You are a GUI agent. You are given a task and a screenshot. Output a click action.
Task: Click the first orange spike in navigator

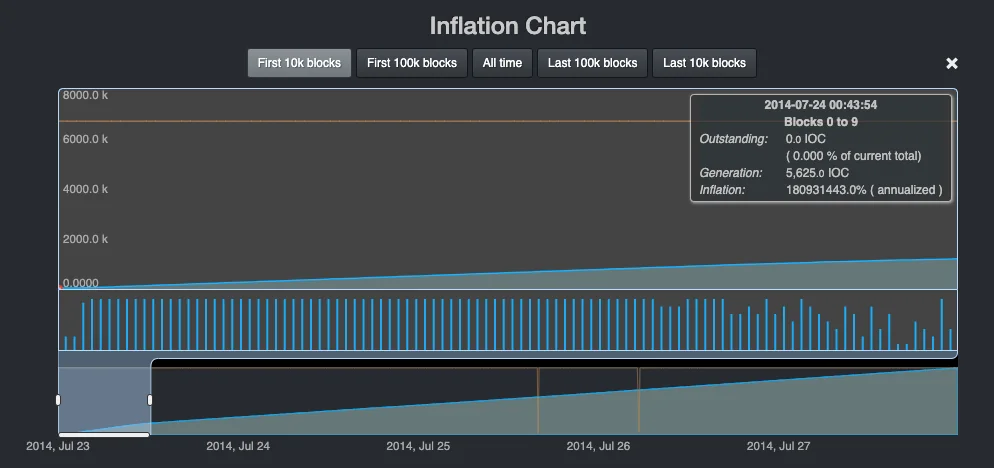point(538,400)
